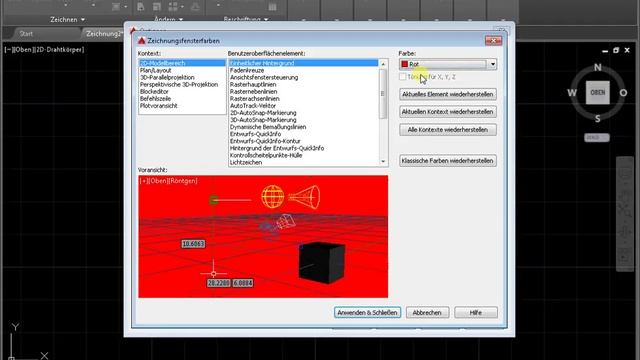Image resolution: width=640 pixels, height=360 pixels.
Task: Select Dynamische Bemaßungslinien element
Action: pos(268,127)
